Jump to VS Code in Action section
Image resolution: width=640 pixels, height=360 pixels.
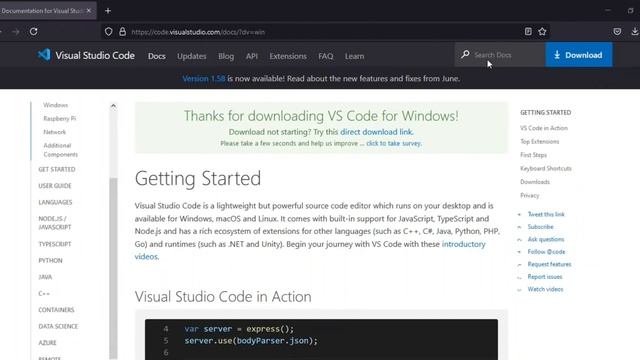pos(544,128)
